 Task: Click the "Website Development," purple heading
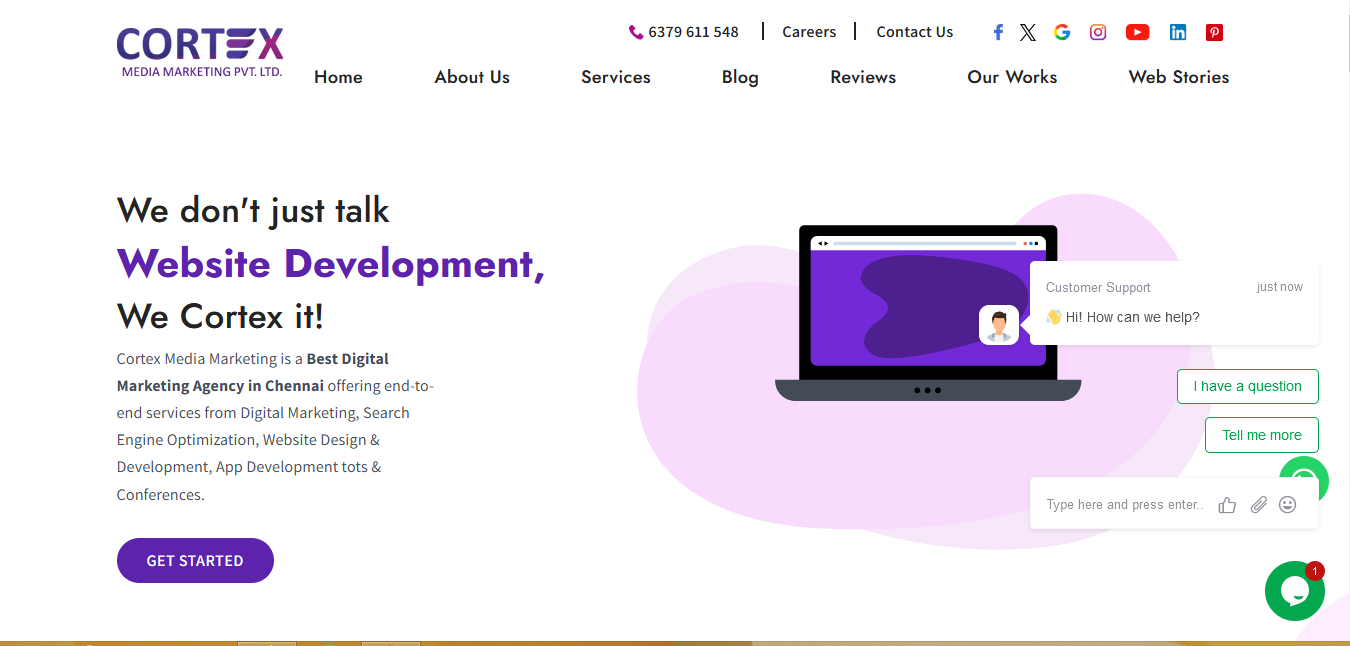click(331, 263)
